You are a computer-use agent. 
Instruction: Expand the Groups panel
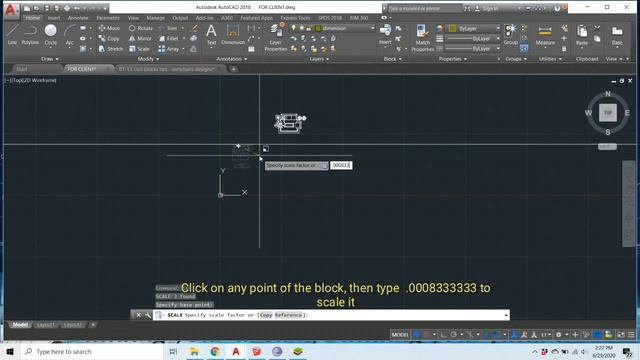(516, 59)
